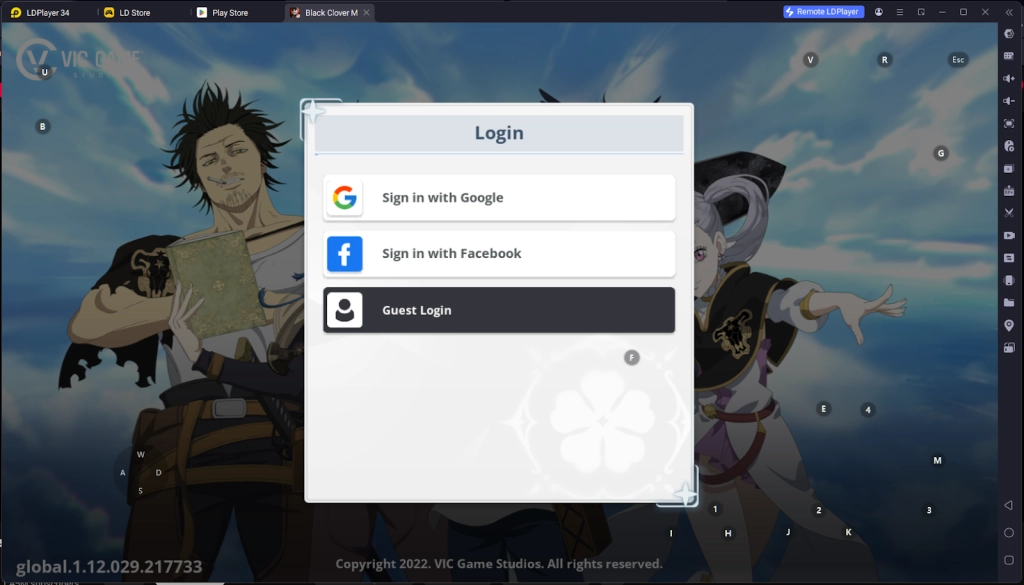Screen dimensions: 1024x585
Task: Take a screenshot with the scissors icon
Action: (x=1009, y=213)
